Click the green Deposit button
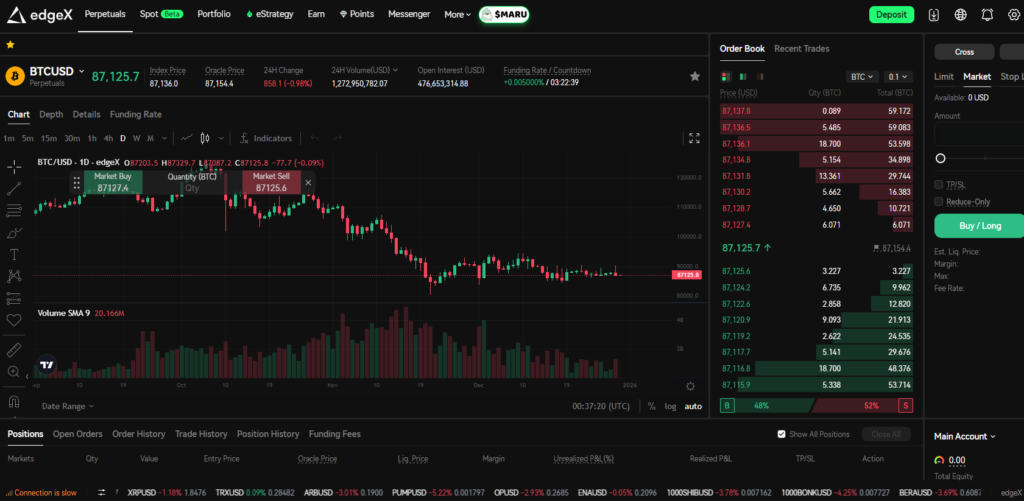The height and width of the screenshot is (501, 1024). [x=891, y=14]
